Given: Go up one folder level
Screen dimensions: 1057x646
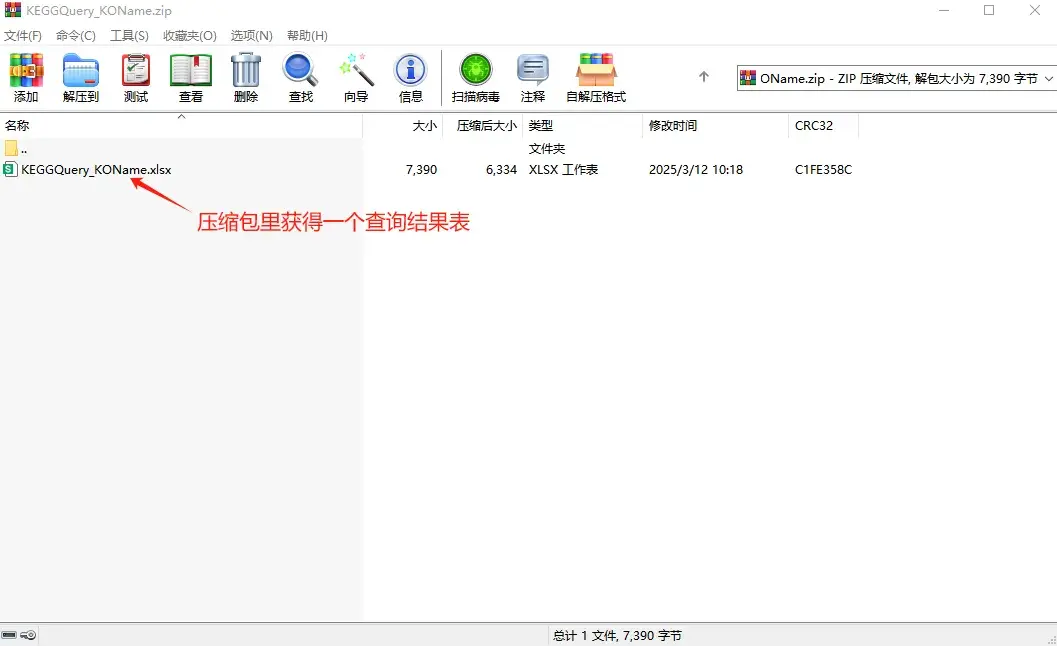Looking at the screenshot, I should point(703,75).
